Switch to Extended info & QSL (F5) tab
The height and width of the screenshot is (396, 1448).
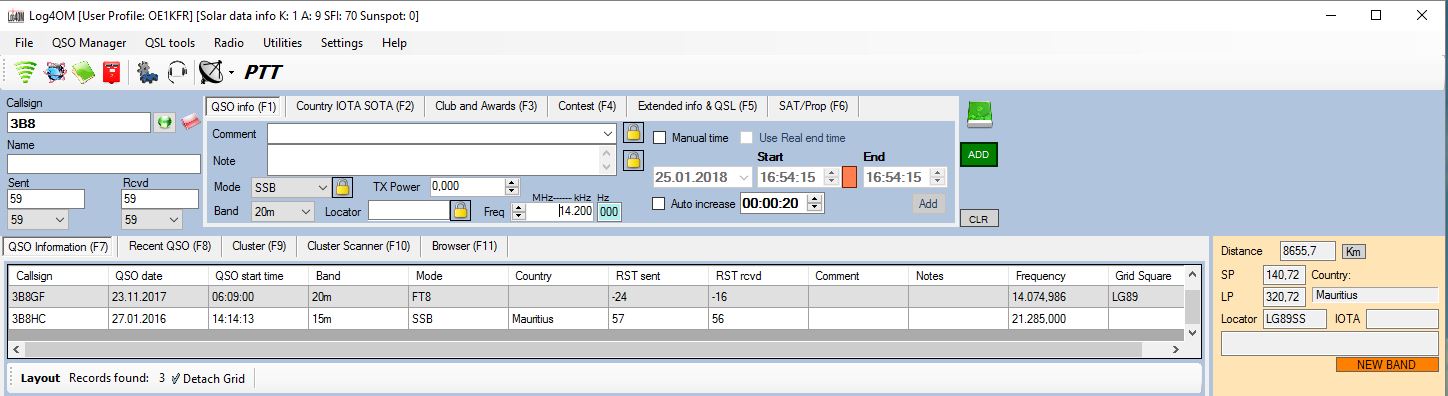click(x=697, y=106)
